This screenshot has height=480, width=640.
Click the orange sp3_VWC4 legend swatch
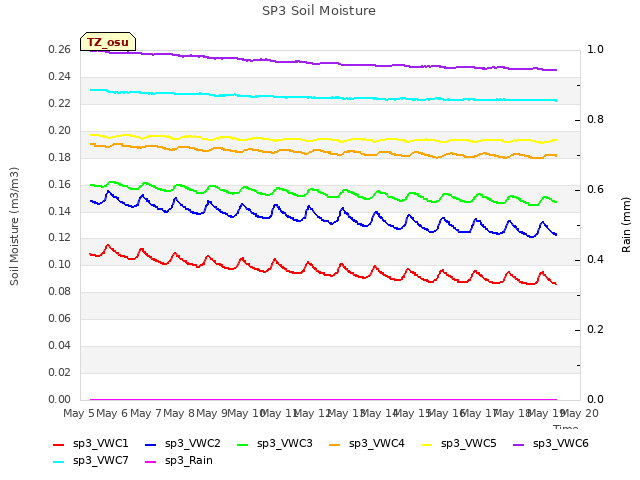tap(335, 444)
